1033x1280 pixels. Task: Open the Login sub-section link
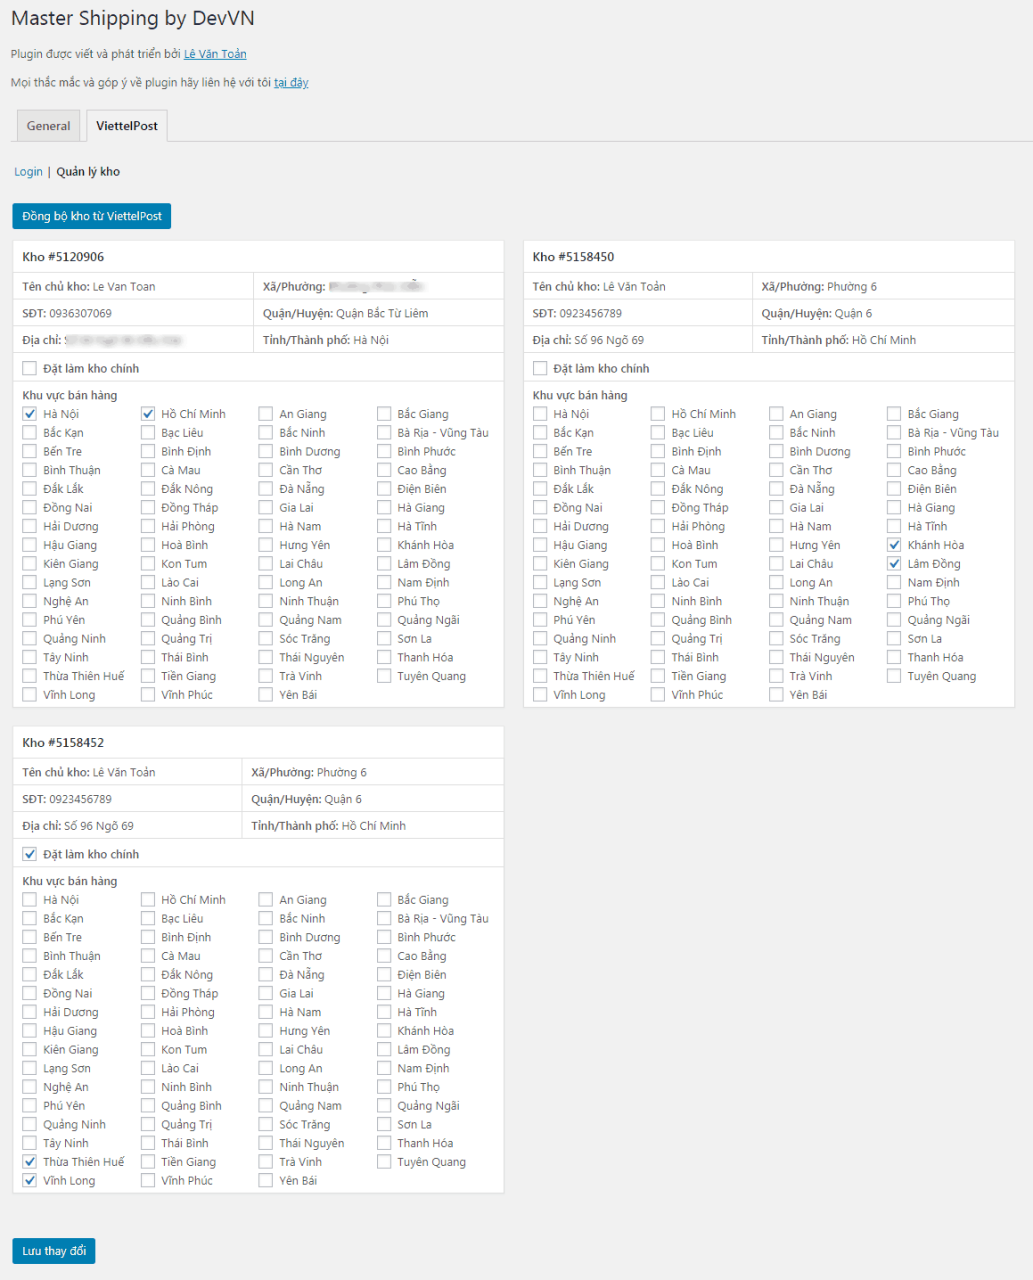pos(28,172)
